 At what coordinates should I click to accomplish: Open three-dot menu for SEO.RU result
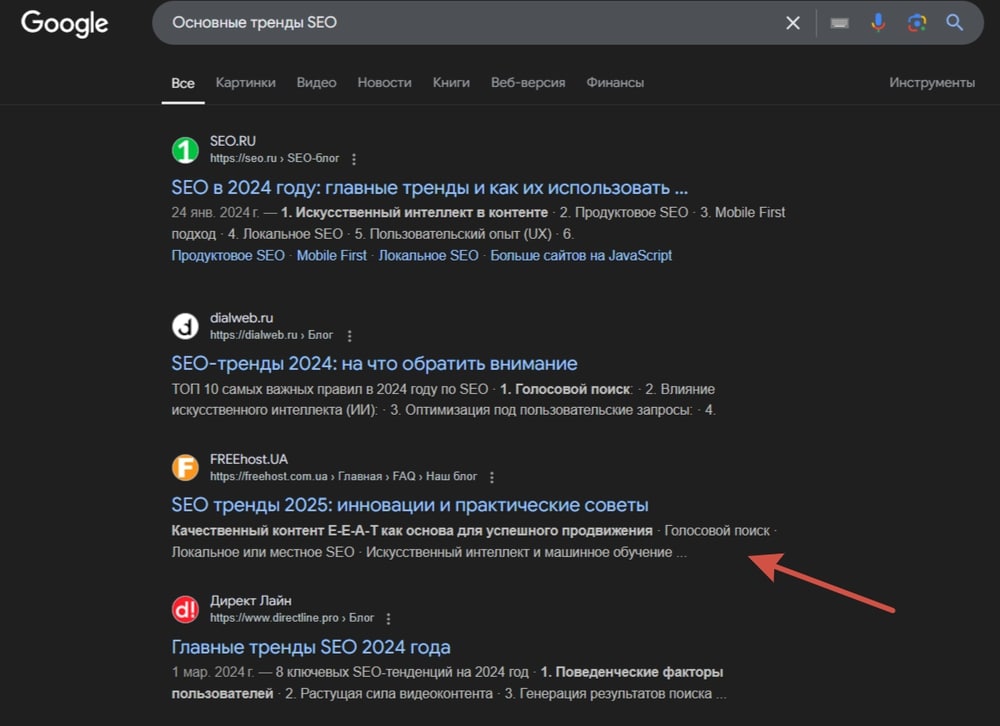[x=354, y=159]
